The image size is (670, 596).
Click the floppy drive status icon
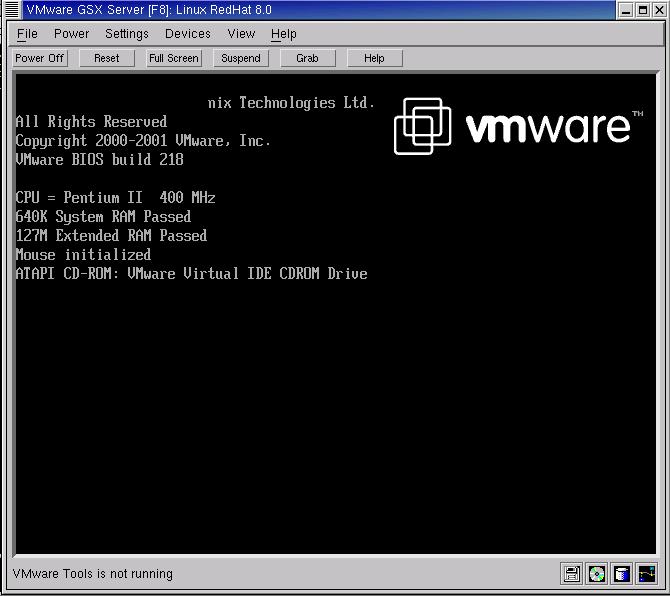571,574
